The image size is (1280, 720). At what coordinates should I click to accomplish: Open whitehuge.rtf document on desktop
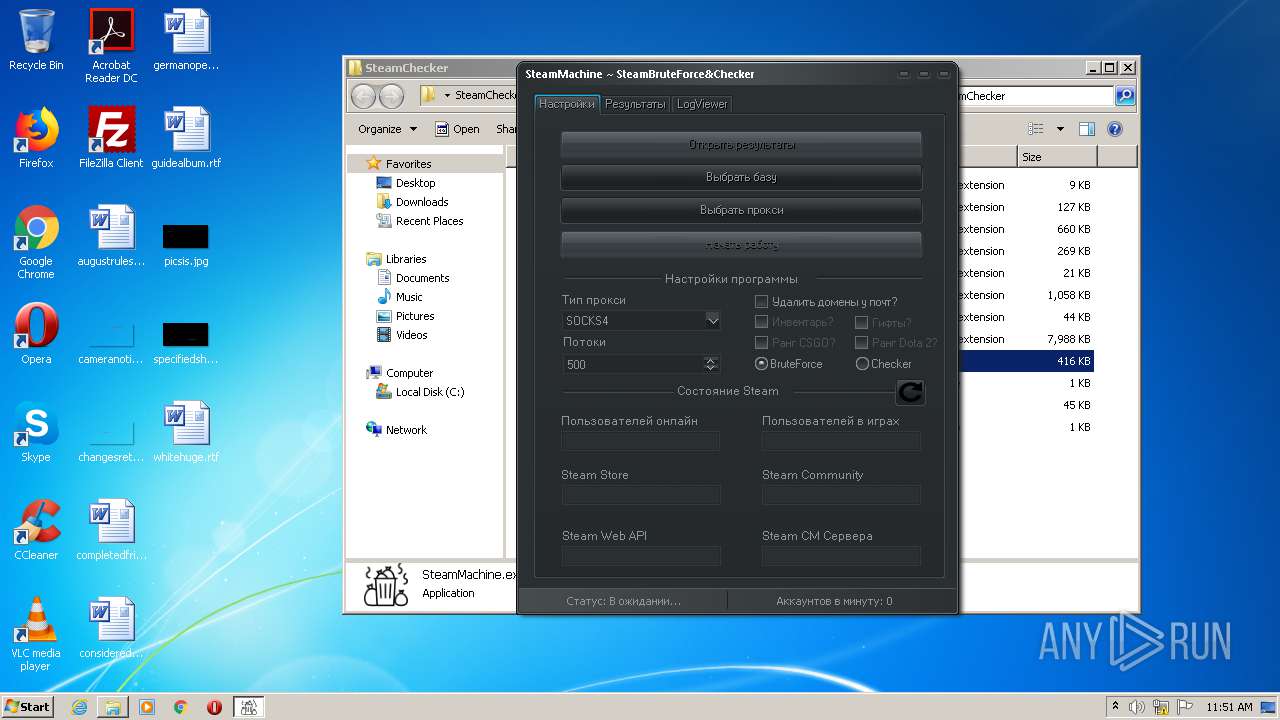(186, 432)
